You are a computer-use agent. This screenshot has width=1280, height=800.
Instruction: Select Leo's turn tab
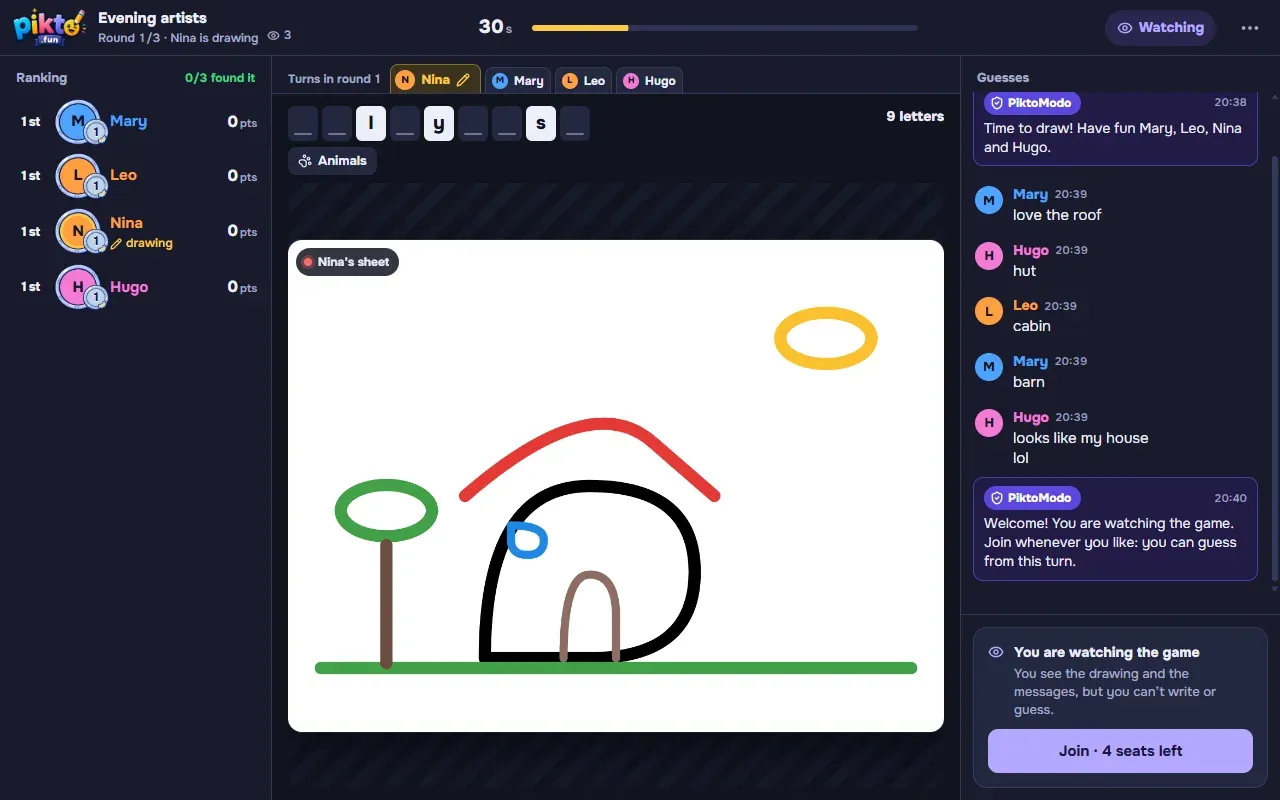584,81
